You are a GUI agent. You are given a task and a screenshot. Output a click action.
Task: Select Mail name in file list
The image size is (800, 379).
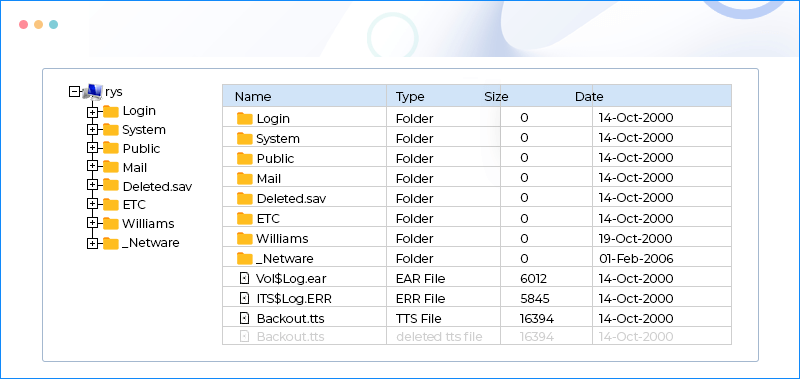tap(269, 179)
